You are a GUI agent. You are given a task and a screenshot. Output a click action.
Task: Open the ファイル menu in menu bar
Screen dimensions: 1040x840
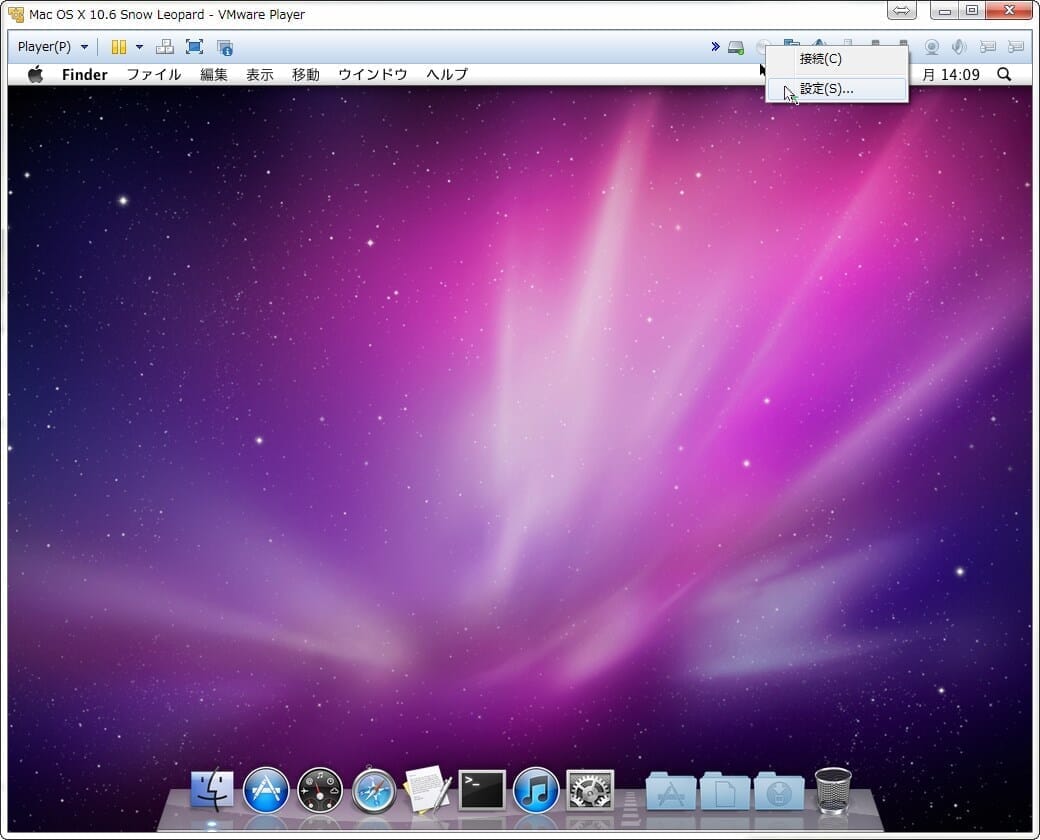coord(153,74)
